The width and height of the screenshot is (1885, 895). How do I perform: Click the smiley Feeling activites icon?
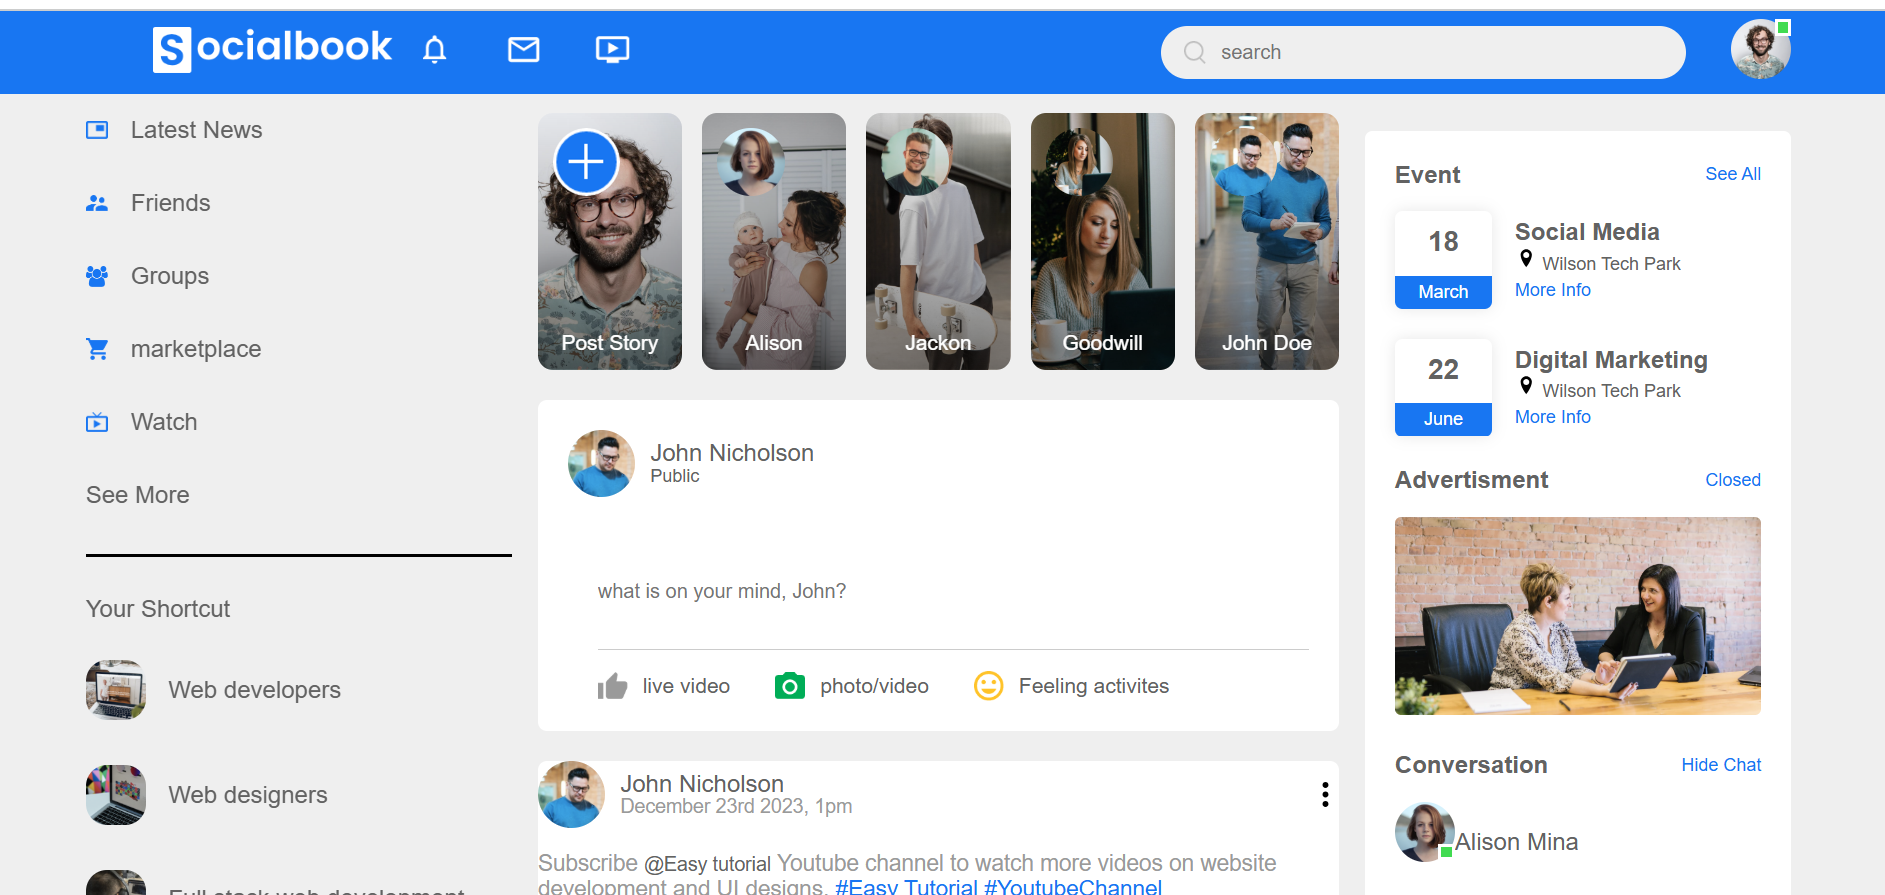[x=988, y=686]
